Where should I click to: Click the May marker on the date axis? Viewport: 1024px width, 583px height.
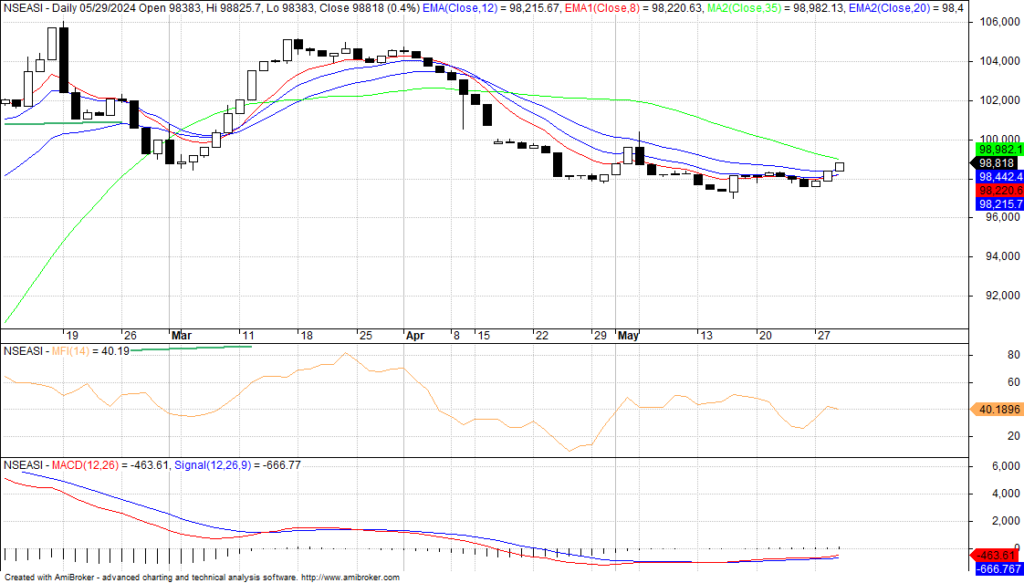coord(629,335)
